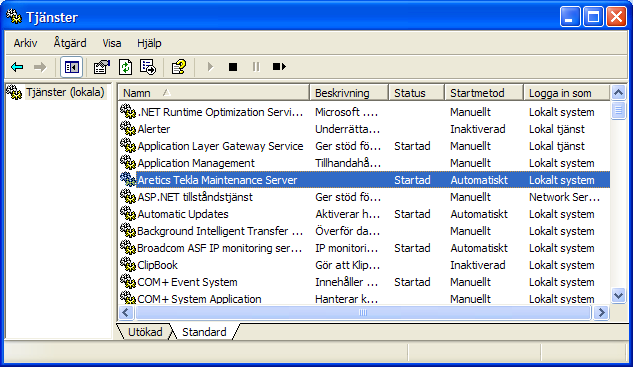Click the gear icon beside ClipBook
The width and height of the screenshot is (633, 367).
(128, 264)
